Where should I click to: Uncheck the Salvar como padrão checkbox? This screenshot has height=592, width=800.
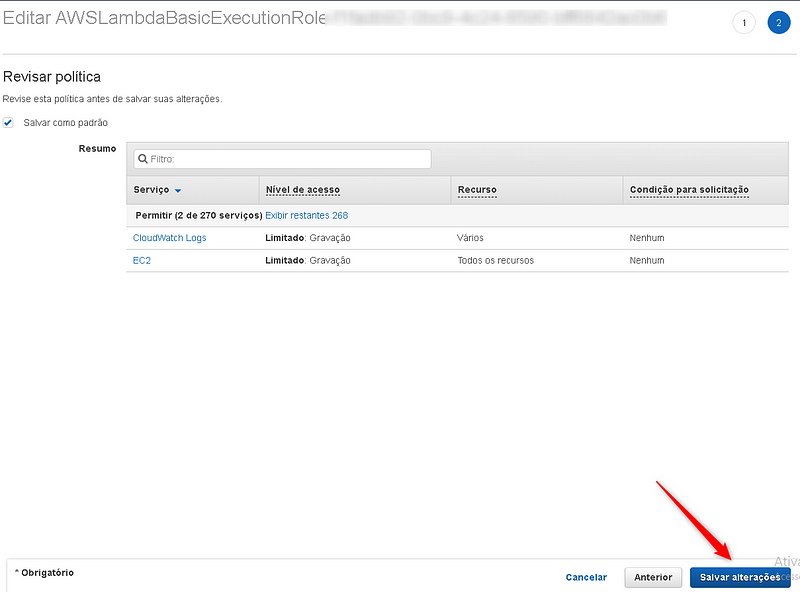point(8,122)
